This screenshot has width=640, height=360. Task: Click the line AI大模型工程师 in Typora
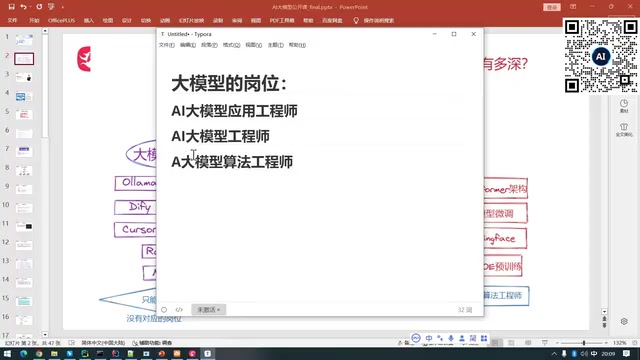[x=220, y=136]
